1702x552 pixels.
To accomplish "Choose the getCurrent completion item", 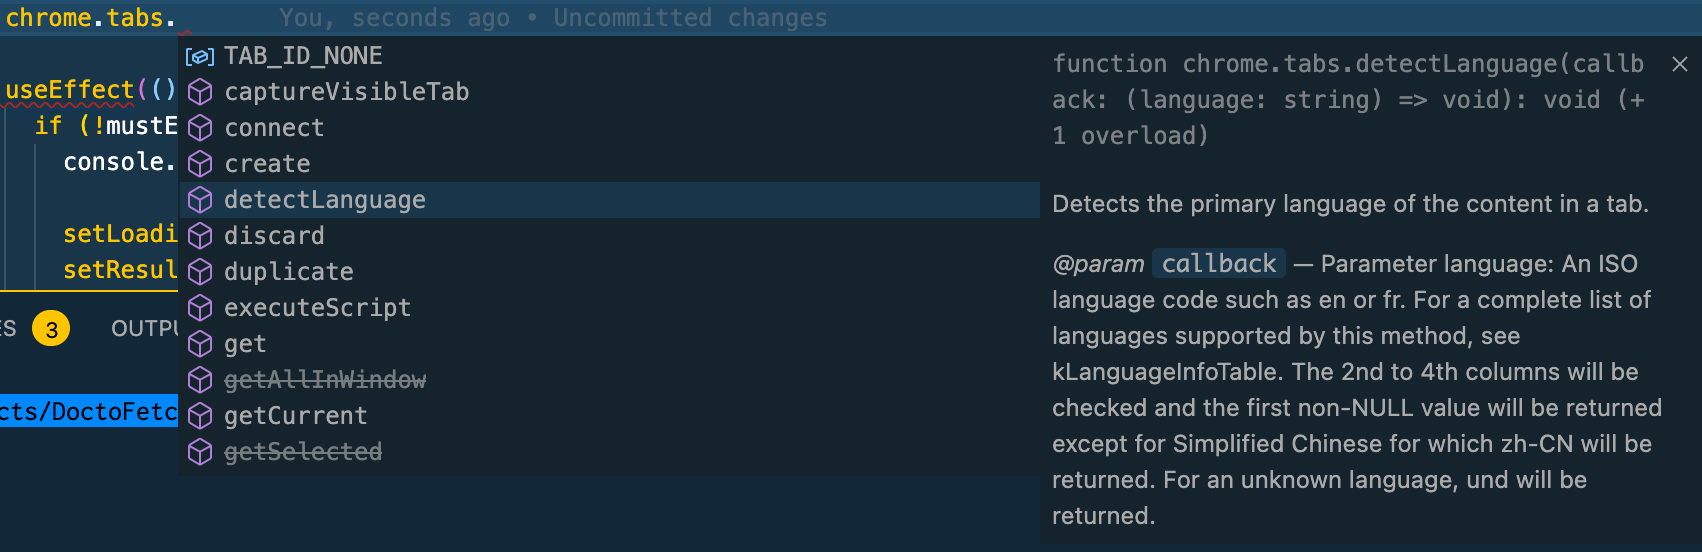I will click(295, 416).
